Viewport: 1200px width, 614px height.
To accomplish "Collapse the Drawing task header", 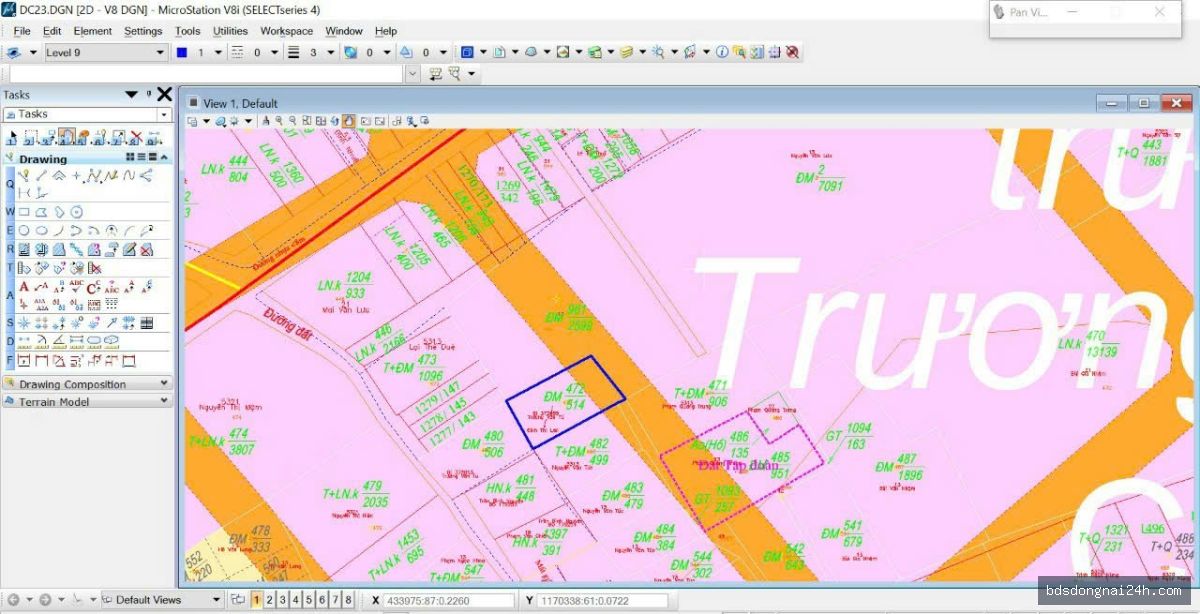I will click(164, 158).
